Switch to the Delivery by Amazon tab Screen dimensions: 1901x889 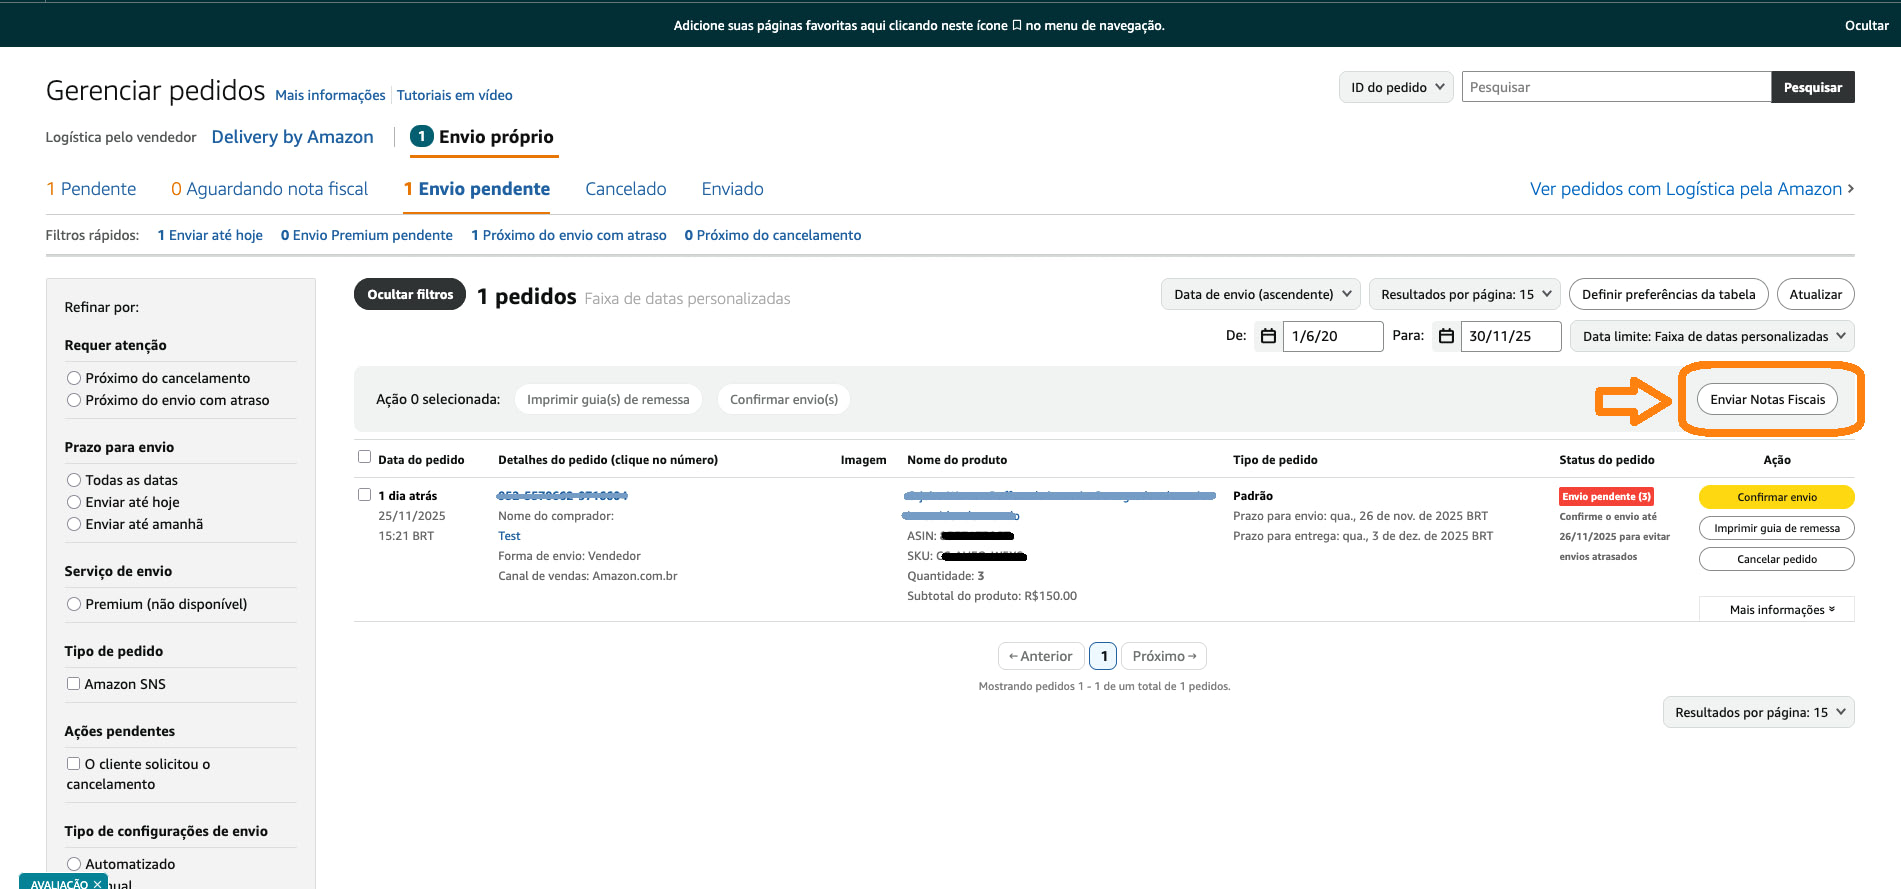coord(292,137)
